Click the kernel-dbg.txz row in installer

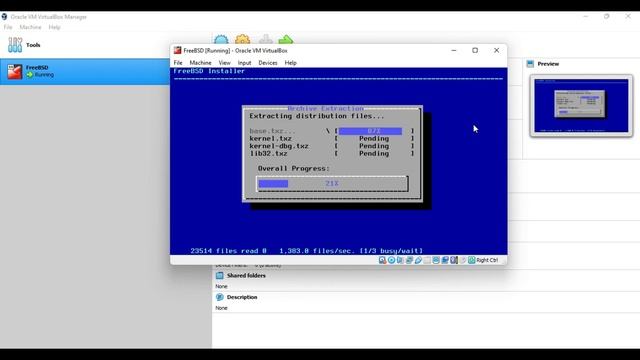332,146
